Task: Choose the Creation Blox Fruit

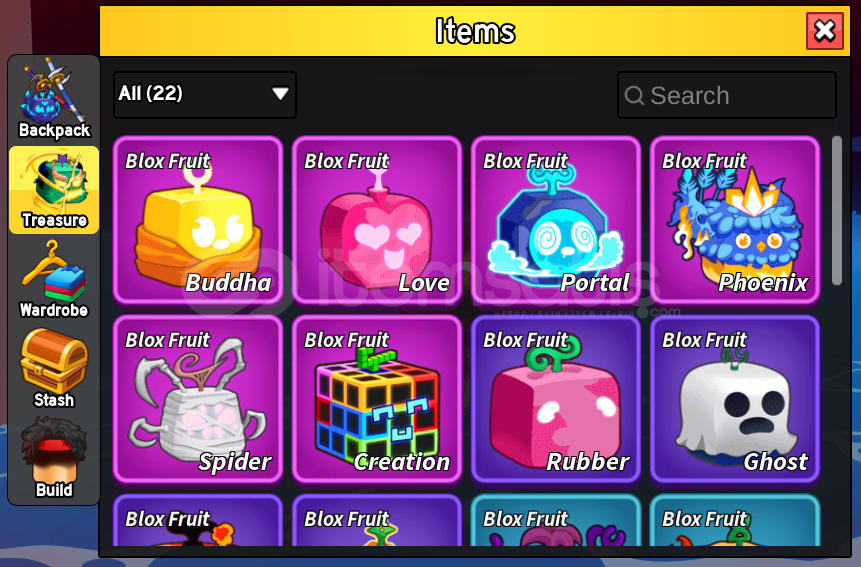Action: [377, 399]
